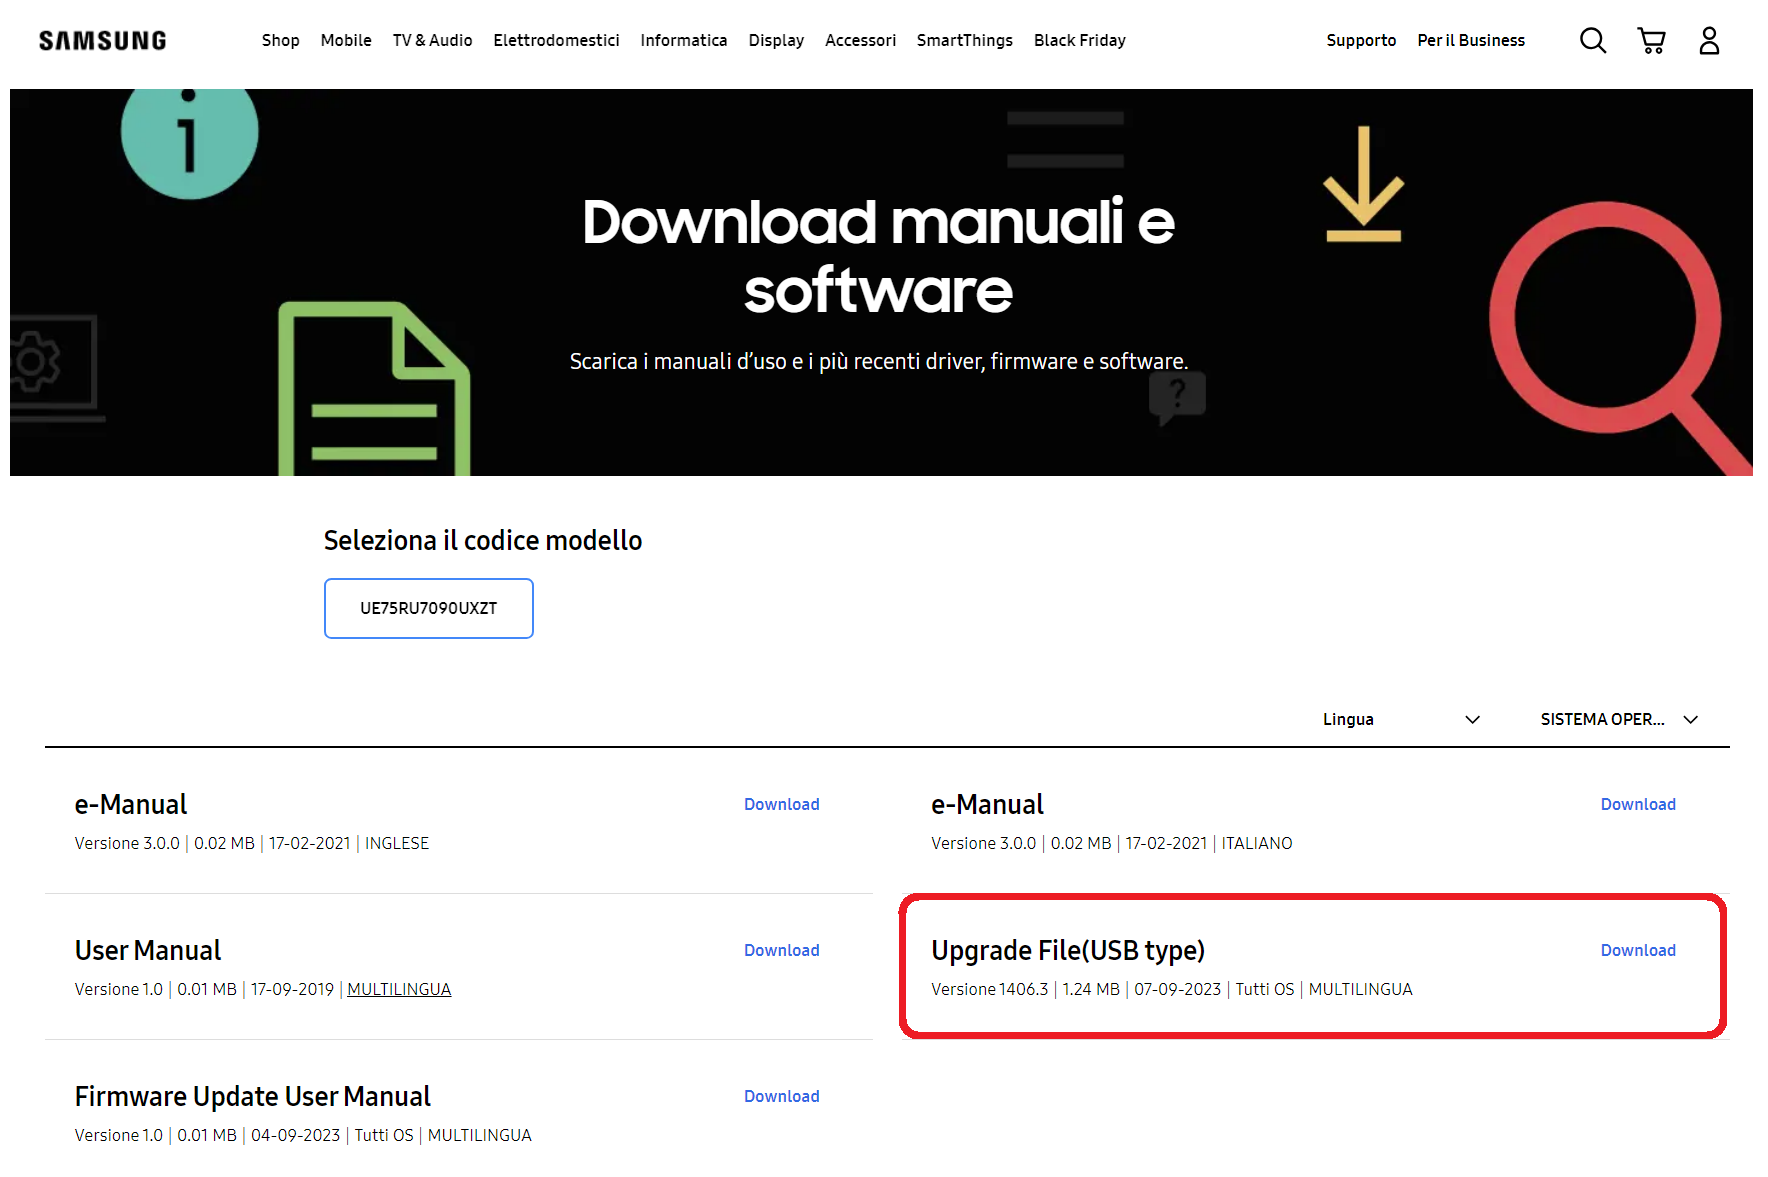Click the Firmware Update User Manual title
This screenshot has width=1768, height=1177.
click(x=253, y=1096)
